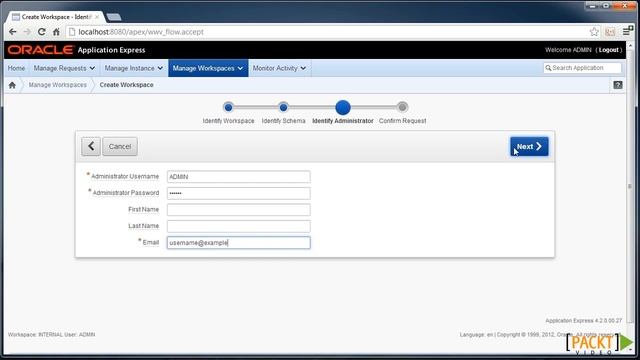Screen dimensions: 640x360
Task: Click the Oracle Application Express logo
Action: click(76, 50)
